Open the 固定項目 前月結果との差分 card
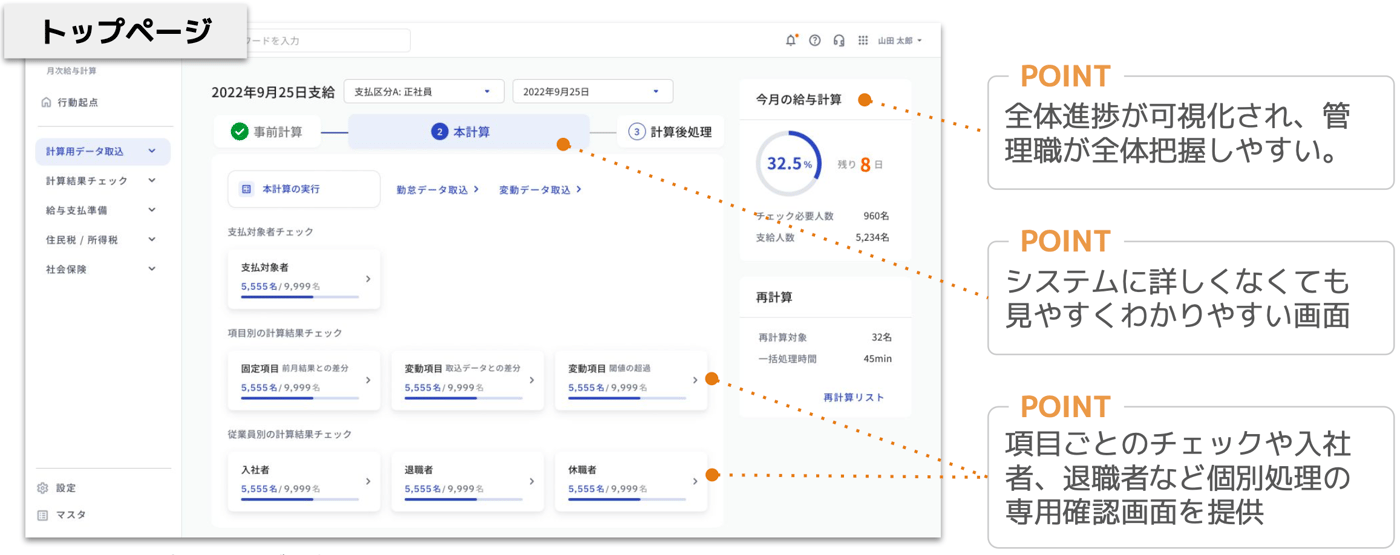The height and width of the screenshot is (555, 1400). [x=304, y=380]
